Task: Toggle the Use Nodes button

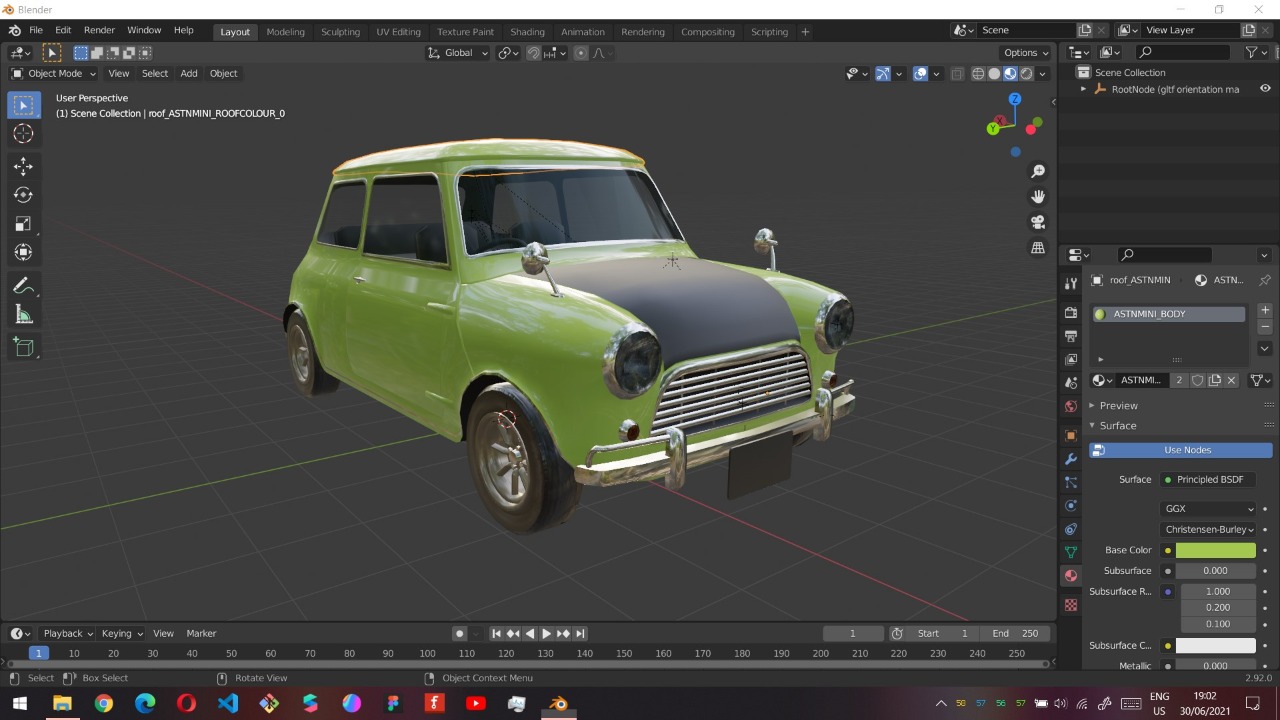Action: pos(1180,450)
